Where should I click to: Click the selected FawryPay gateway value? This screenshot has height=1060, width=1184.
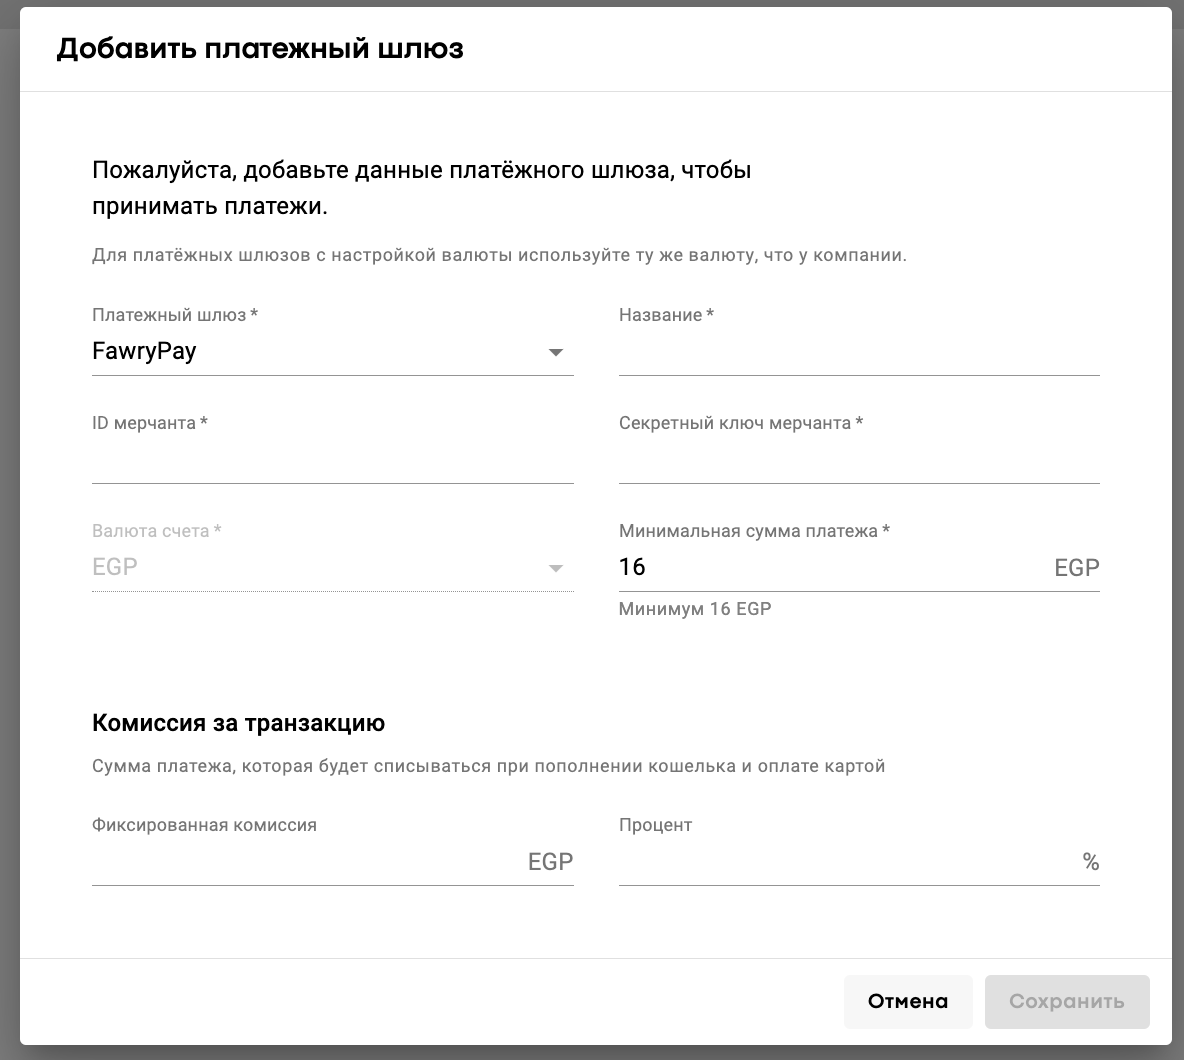pyautogui.click(x=144, y=352)
